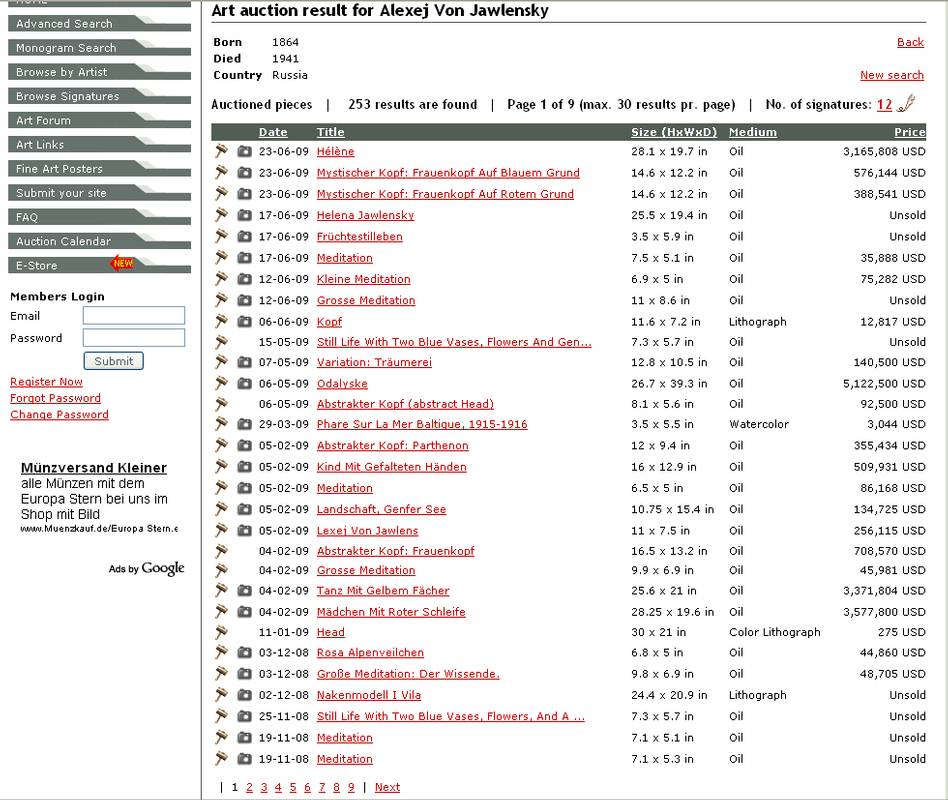The image size is (948, 800).
Task: Click the NEW badge next to E-Store
Action: click(122, 264)
